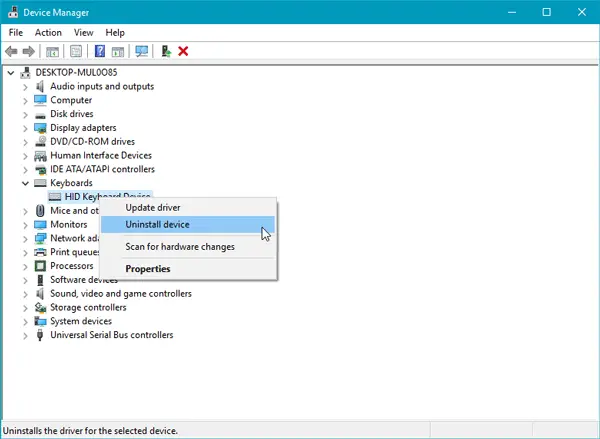Image resolution: width=600 pixels, height=439 pixels.
Task: Click the status bar text 'Uninstalls the driver'
Action: pos(90,431)
